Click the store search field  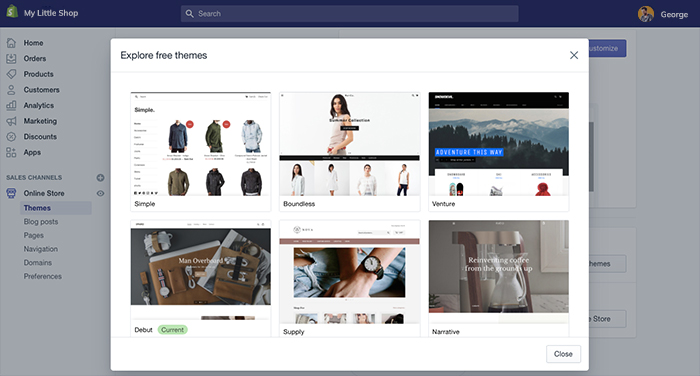pyautogui.click(x=350, y=13)
